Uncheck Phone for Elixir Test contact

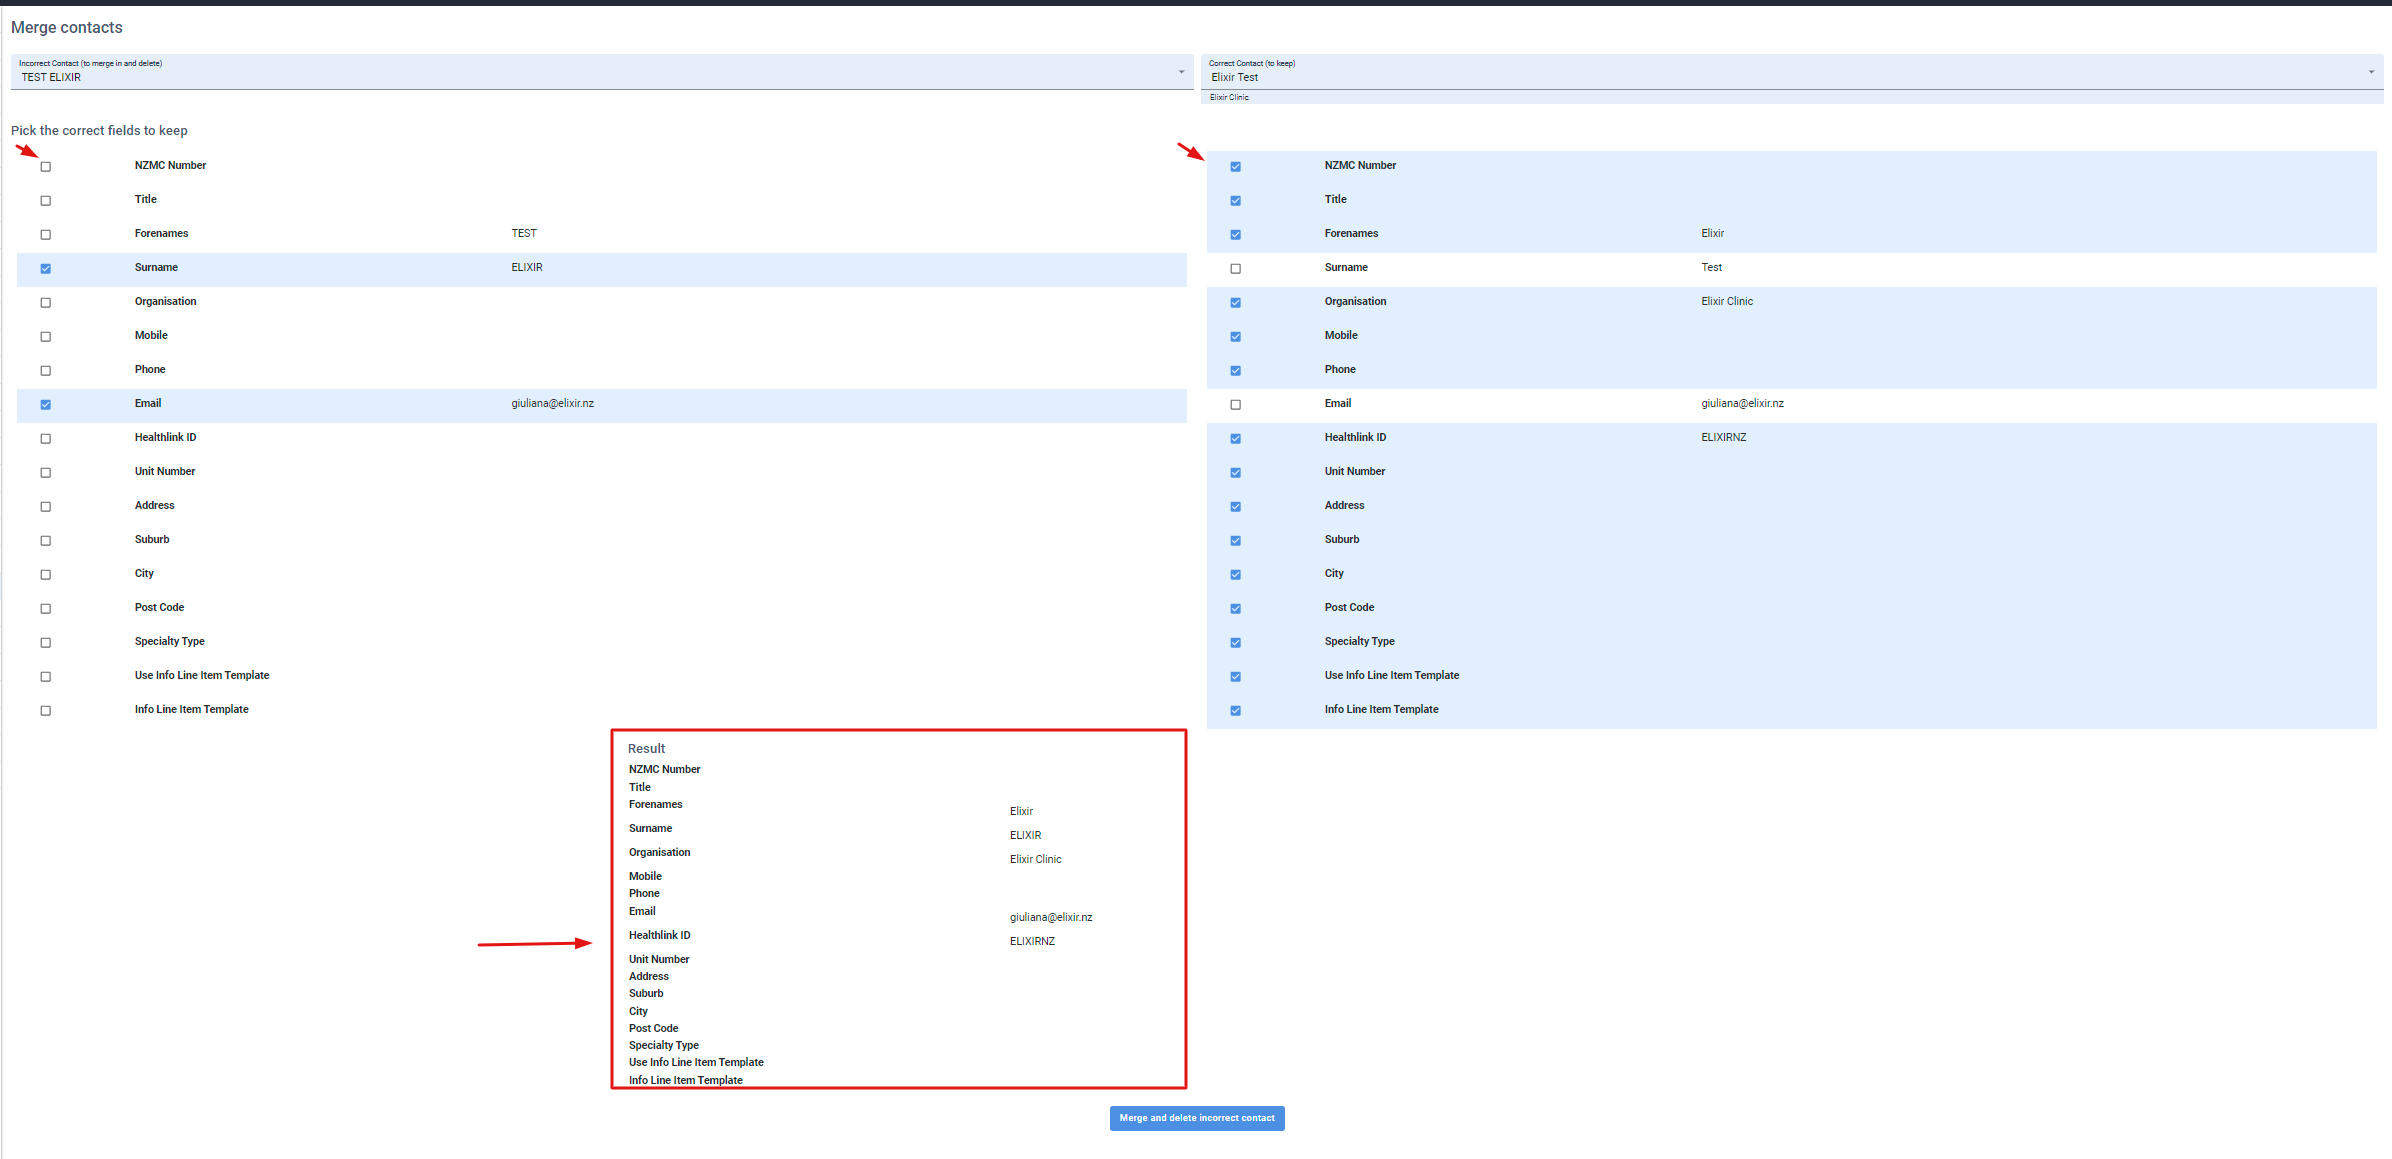click(x=1235, y=370)
